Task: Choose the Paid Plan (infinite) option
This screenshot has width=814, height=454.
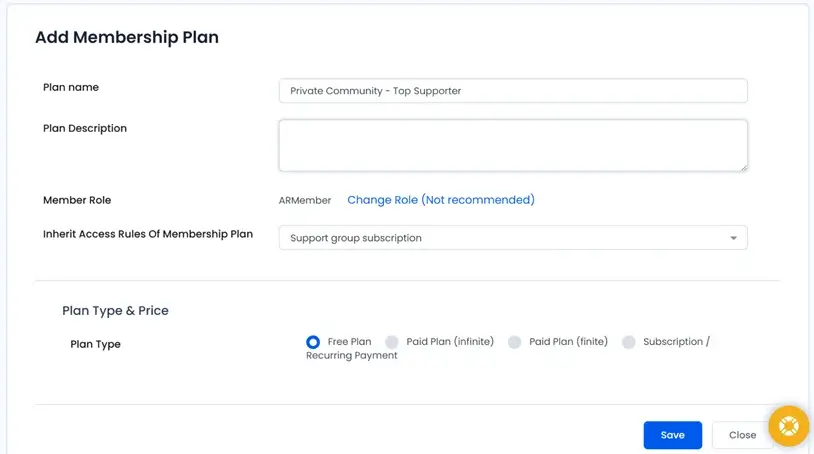Action: (x=392, y=342)
